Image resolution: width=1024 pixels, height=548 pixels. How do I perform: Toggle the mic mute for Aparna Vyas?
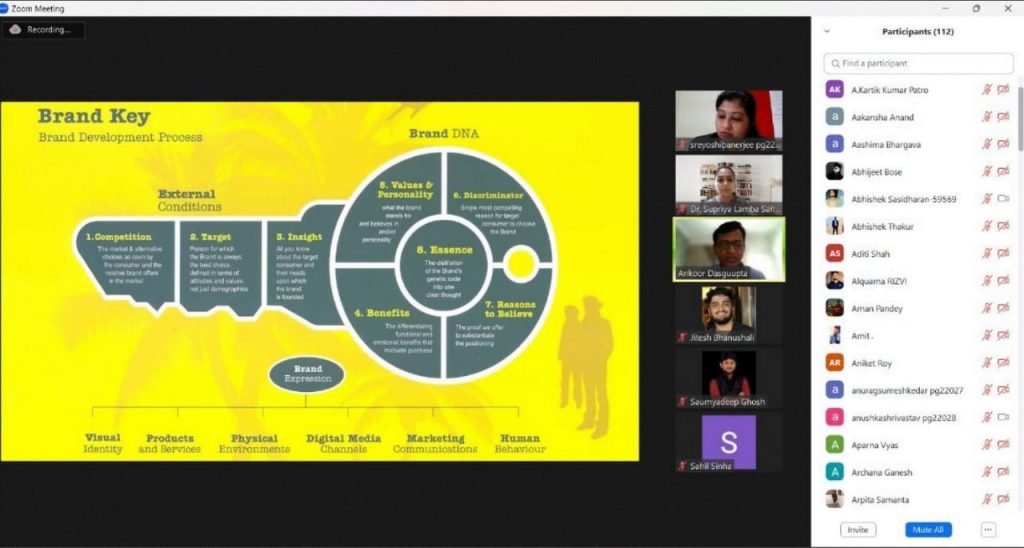tap(987, 444)
